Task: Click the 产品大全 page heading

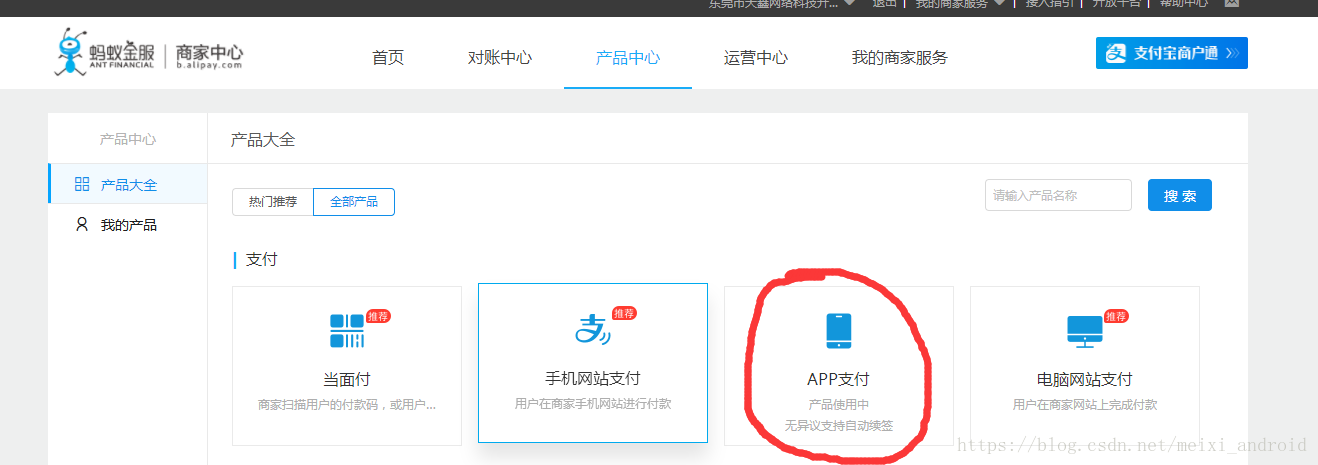Action: pos(263,139)
